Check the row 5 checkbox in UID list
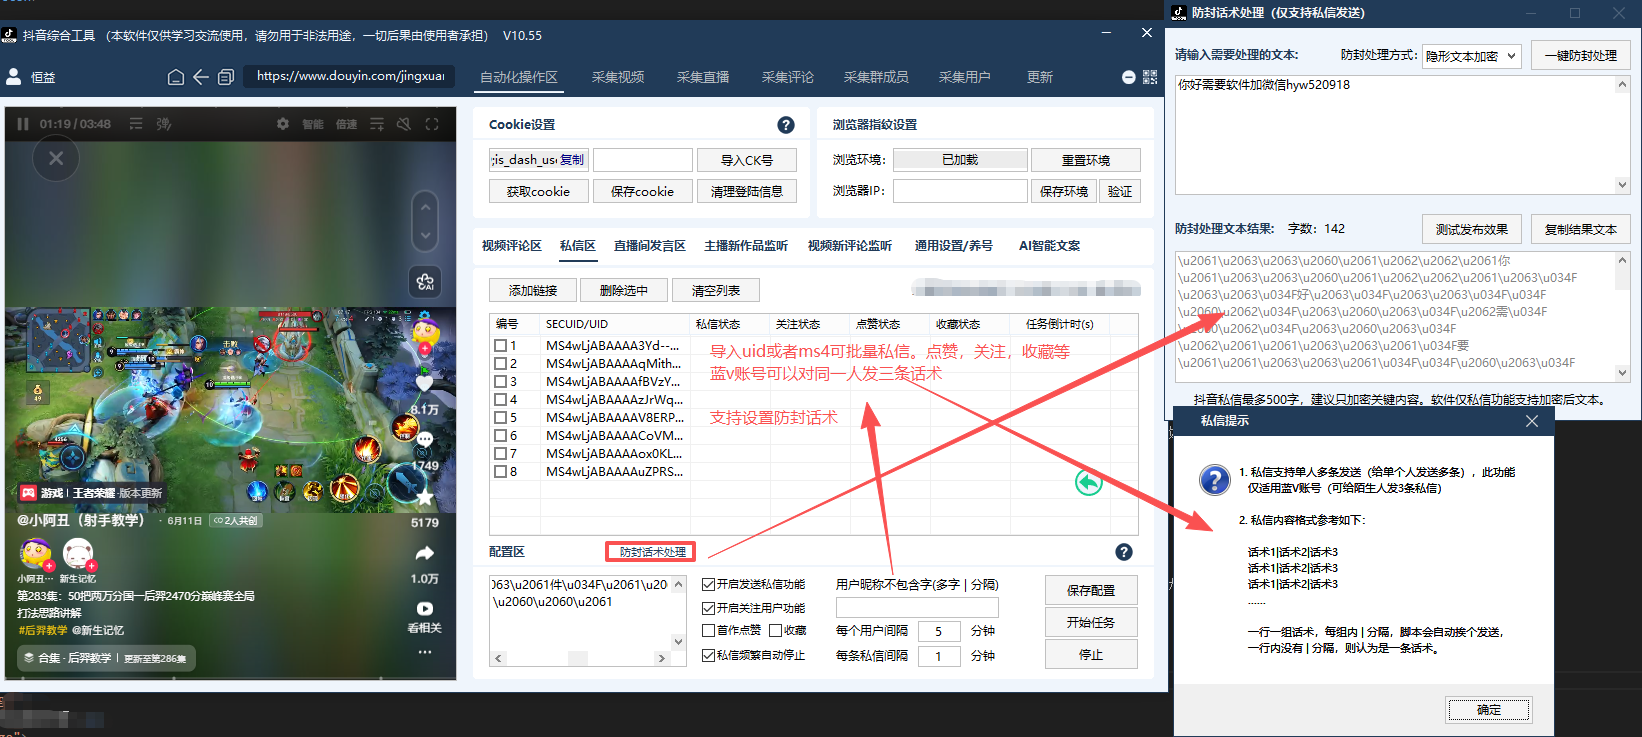Viewport: 1642px width, 737px height. pos(501,417)
